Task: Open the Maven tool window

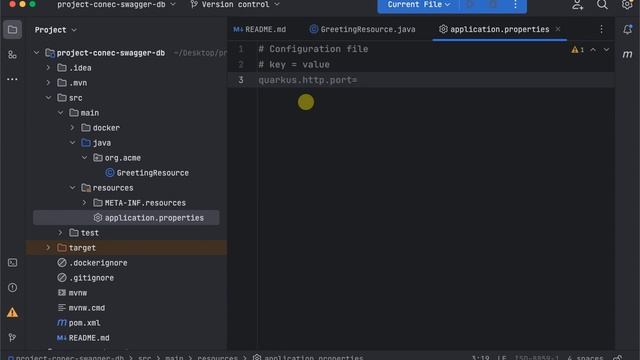Action: point(627,54)
